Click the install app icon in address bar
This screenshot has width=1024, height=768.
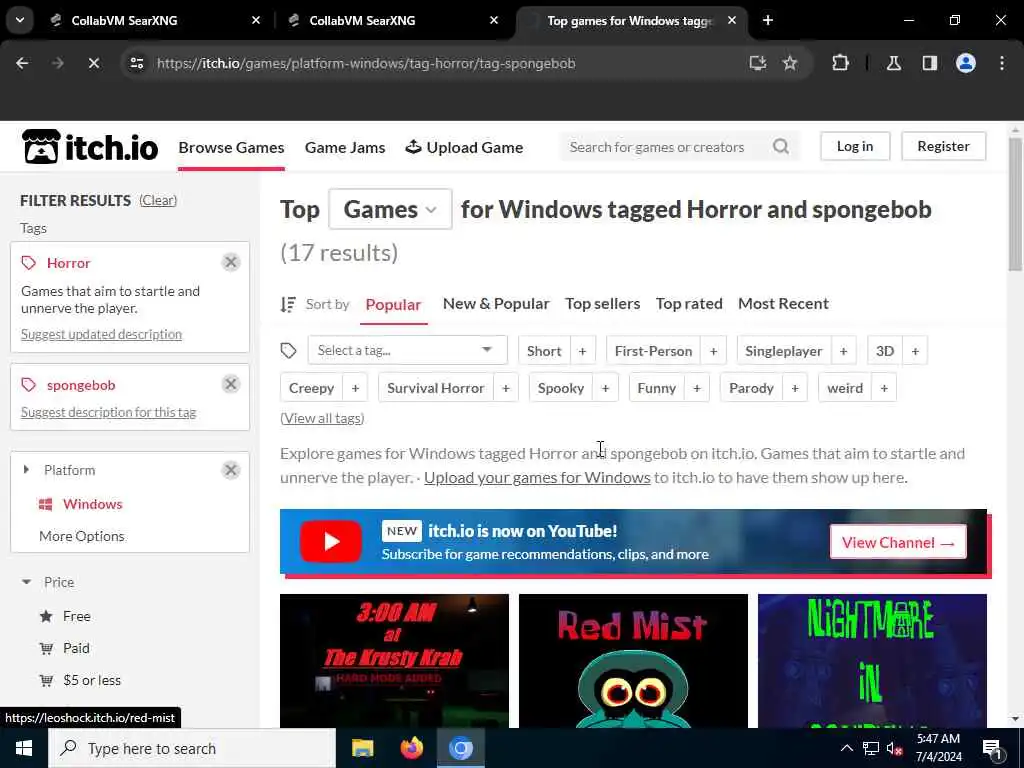point(758,63)
